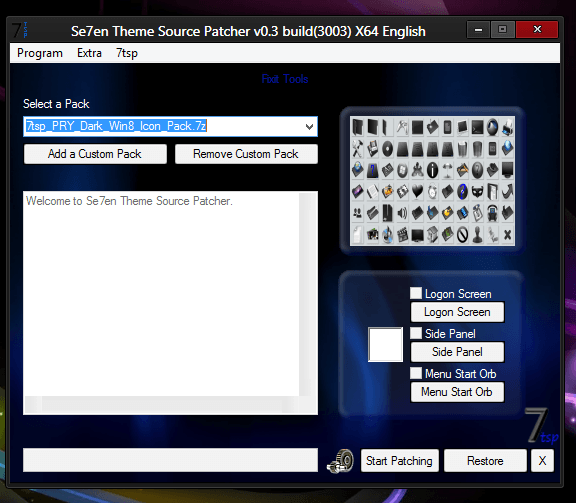
Task: Open the Program menu
Action: click(x=40, y=53)
